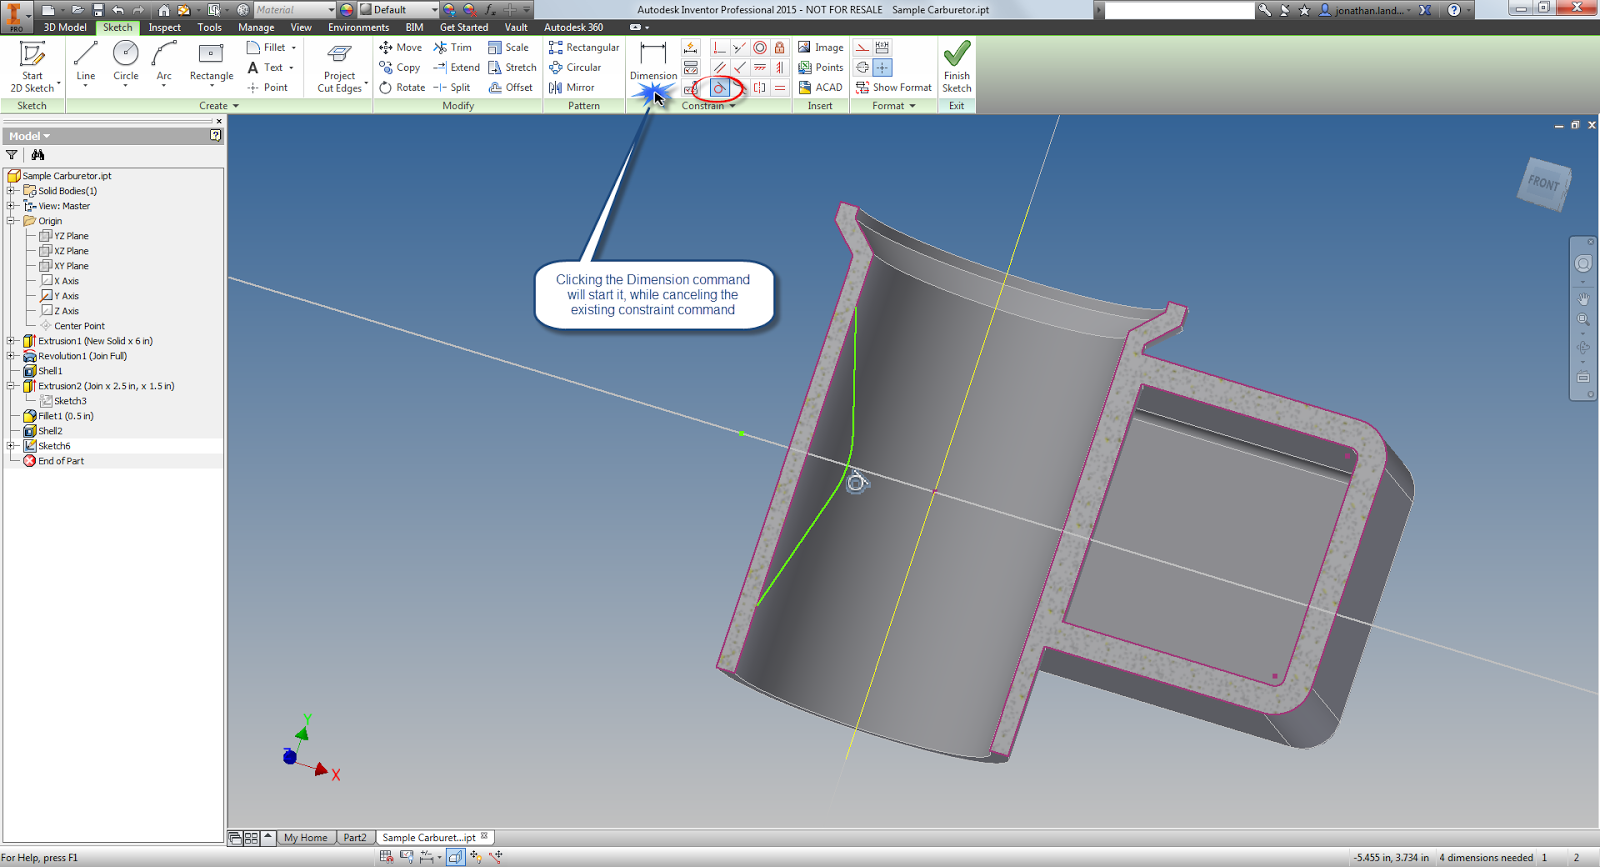Toggle the Center Point format
The image size is (1600, 867).
pos(882,67)
